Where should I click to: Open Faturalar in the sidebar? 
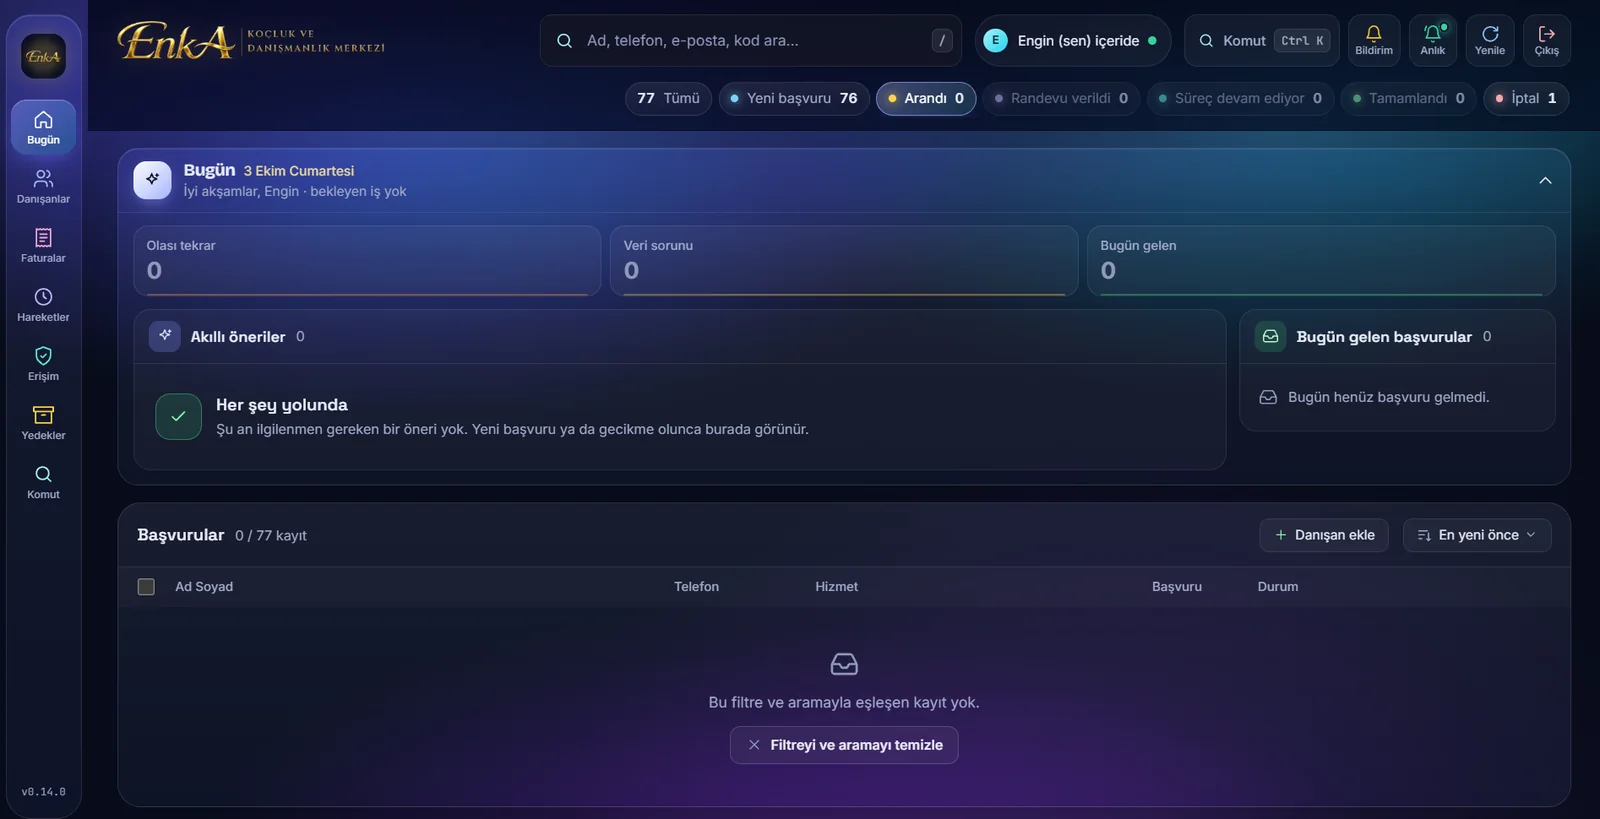(43, 245)
